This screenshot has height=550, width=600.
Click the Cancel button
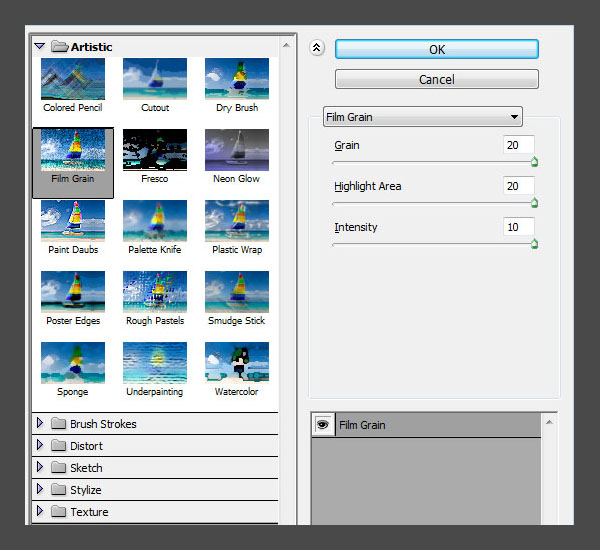[x=437, y=79]
